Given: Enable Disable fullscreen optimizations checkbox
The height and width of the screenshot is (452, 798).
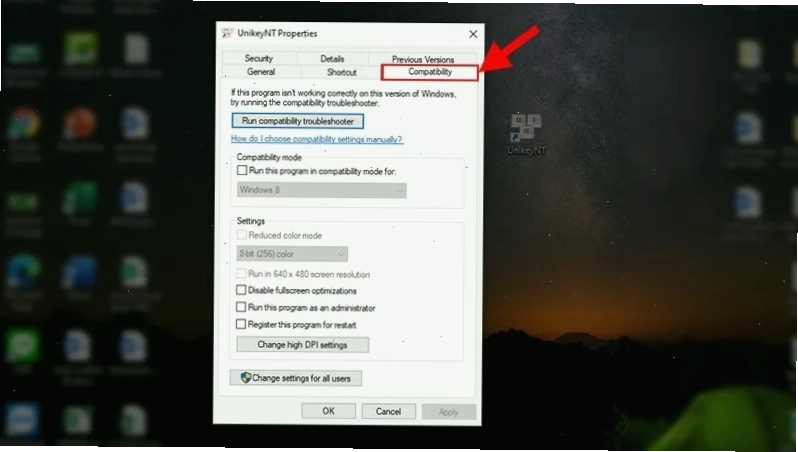Looking at the screenshot, I should coord(241,290).
